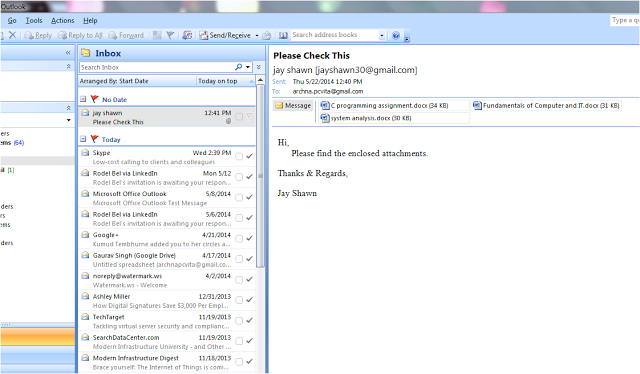Image resolution: width=640 pixels, height=374 pixels.
Task: Click the Send/Receive button
Action: coord(225,36)
